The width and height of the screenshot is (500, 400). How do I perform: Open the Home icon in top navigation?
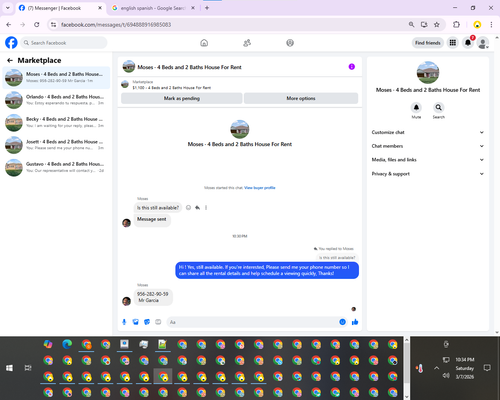[204, 43]
